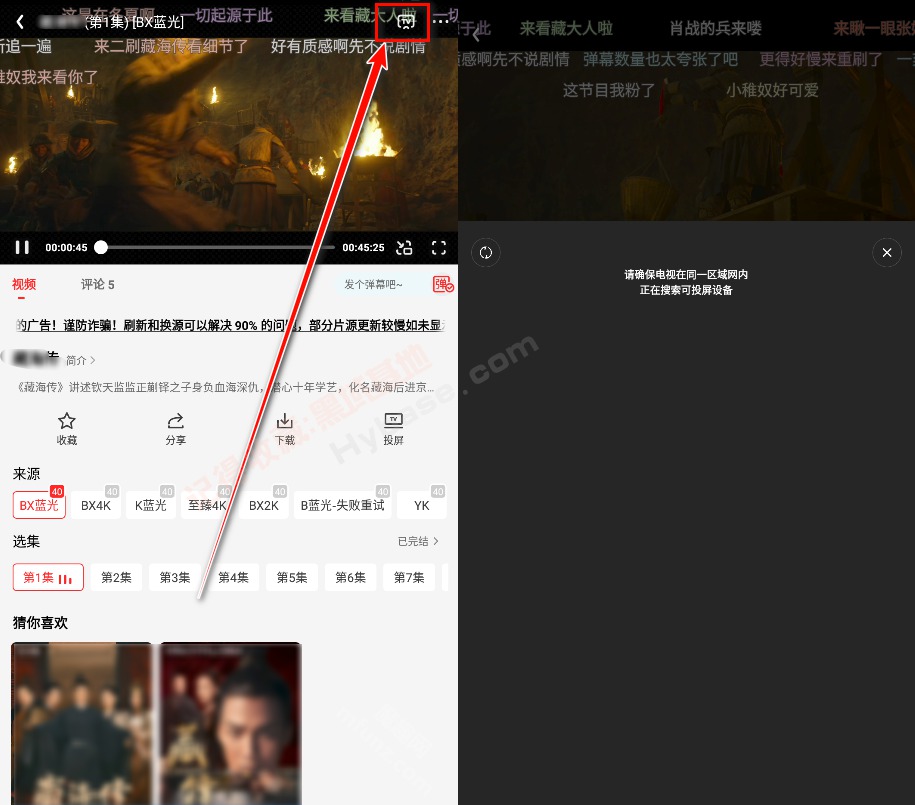Play episode 第3集
Screen dimensions: 915x805
[174, 577]
